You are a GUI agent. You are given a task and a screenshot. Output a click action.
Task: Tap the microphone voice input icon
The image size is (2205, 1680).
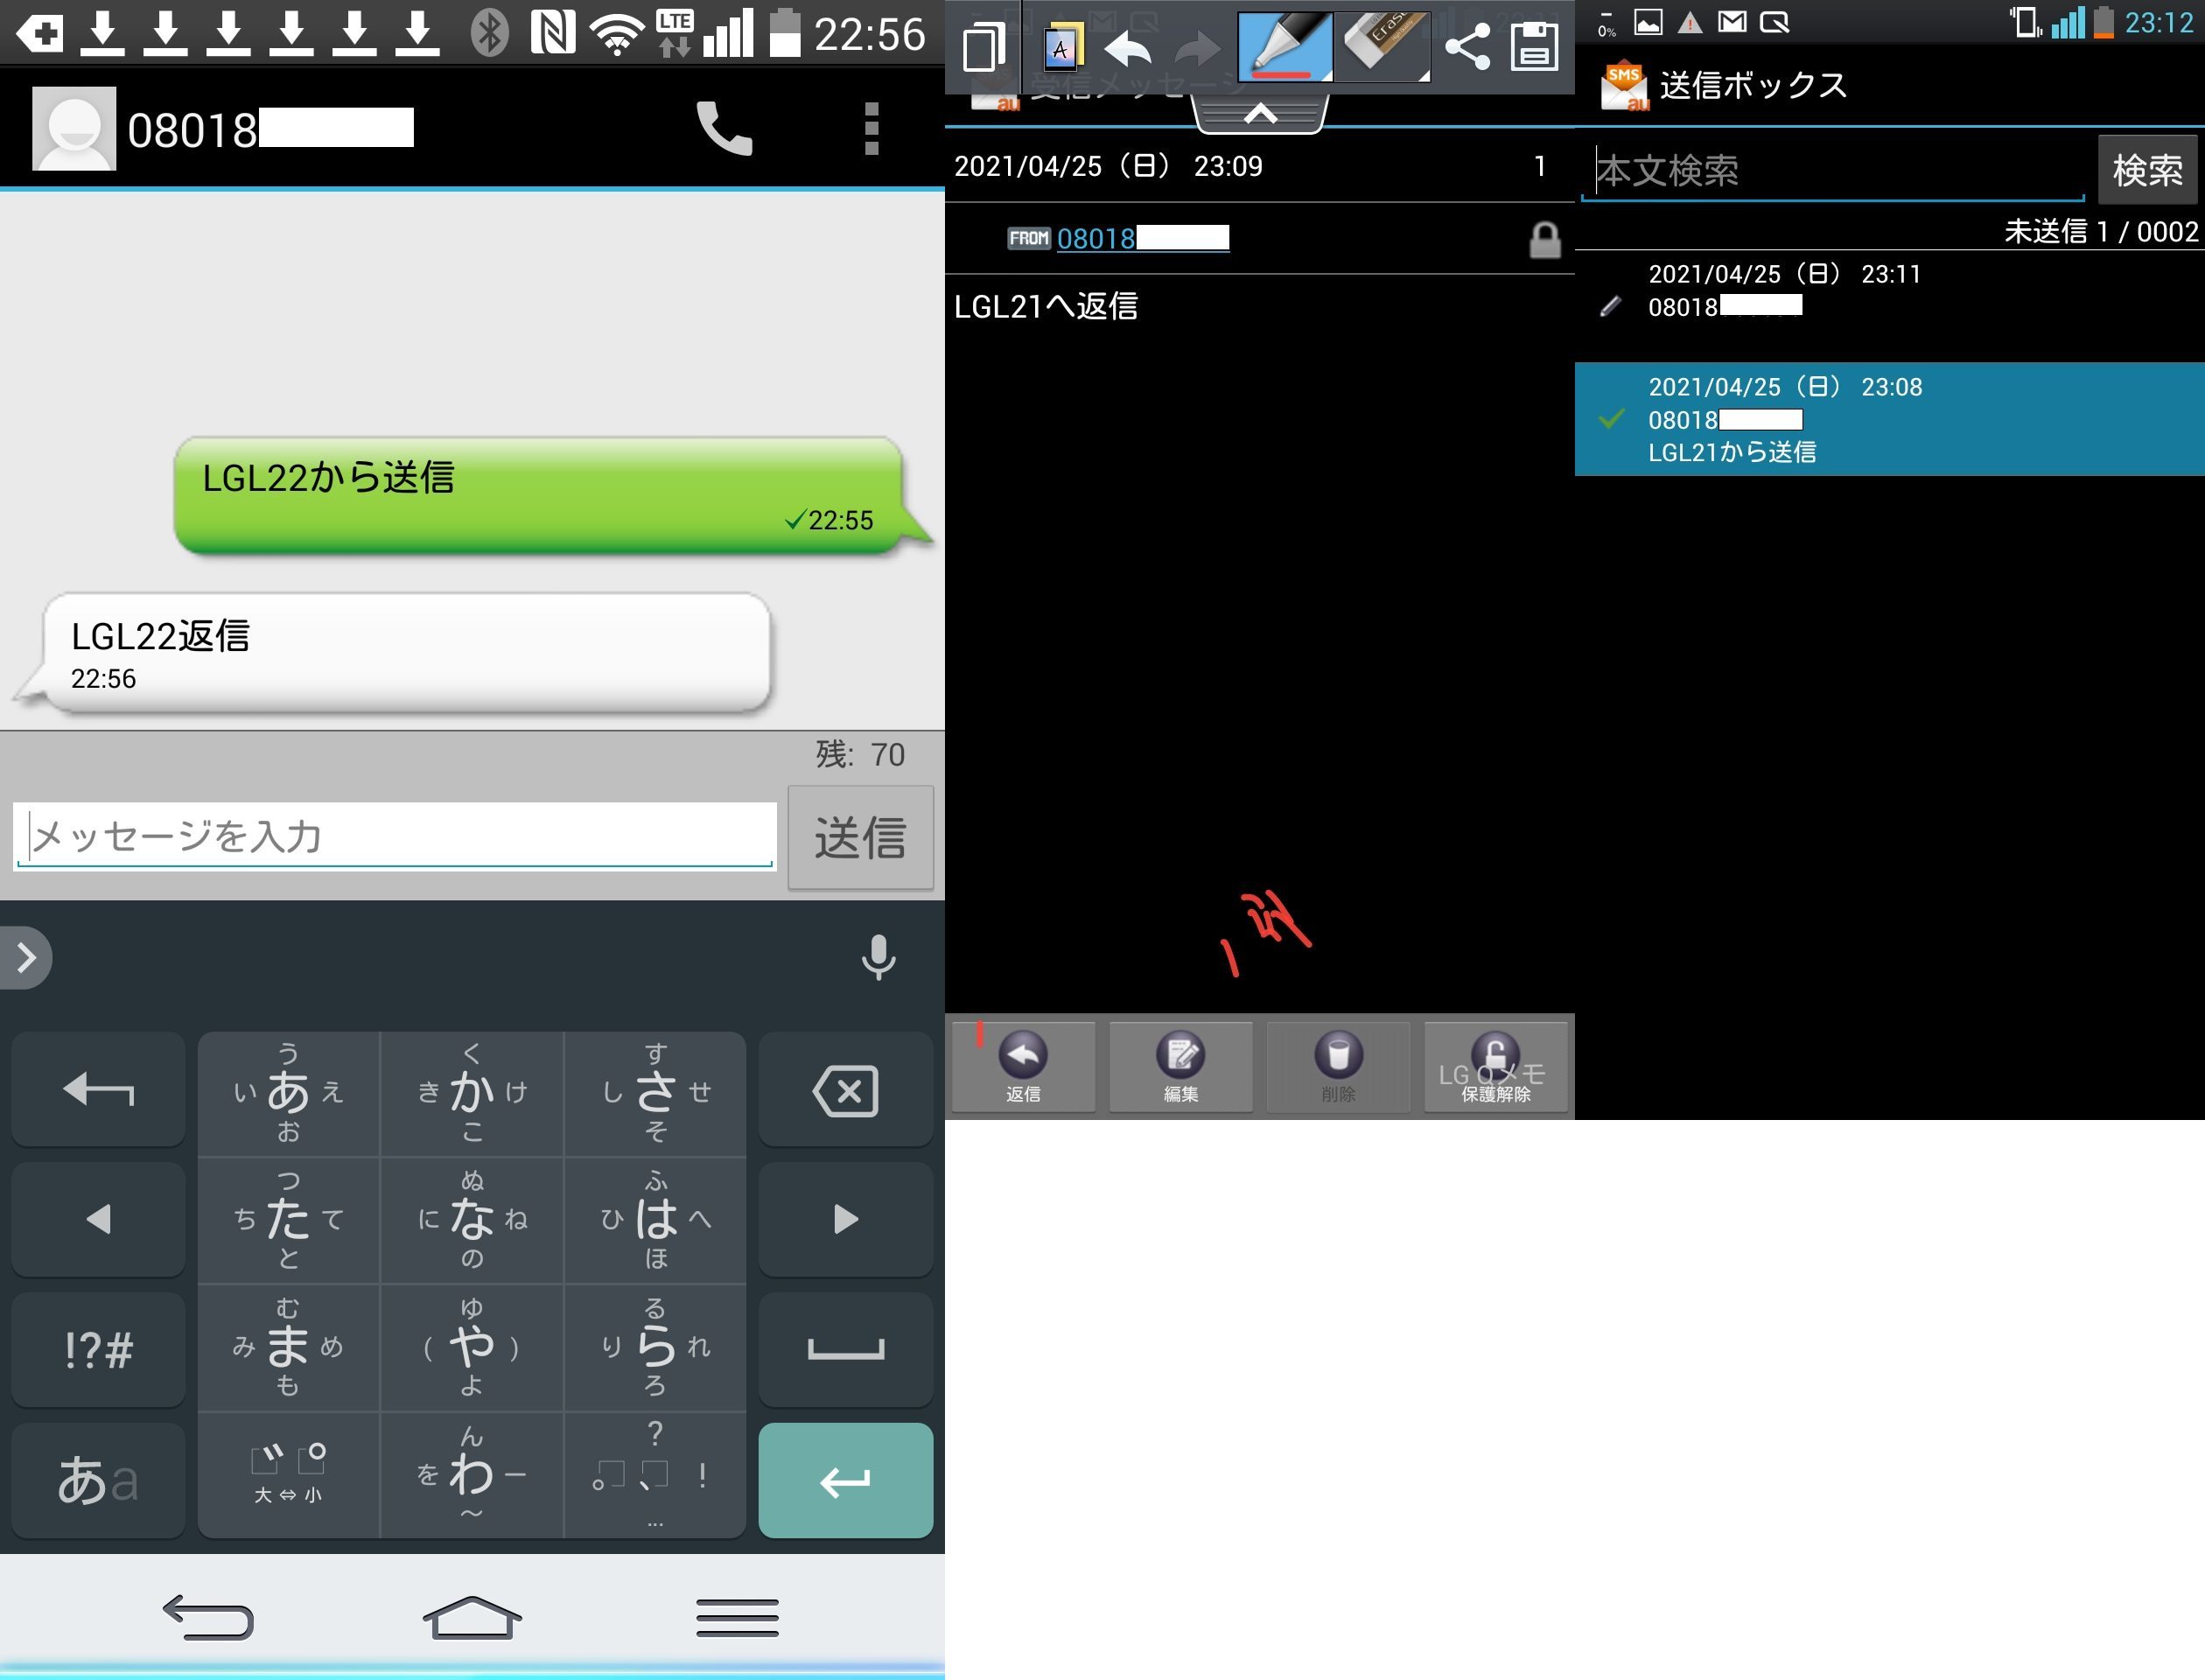point(878,957)
